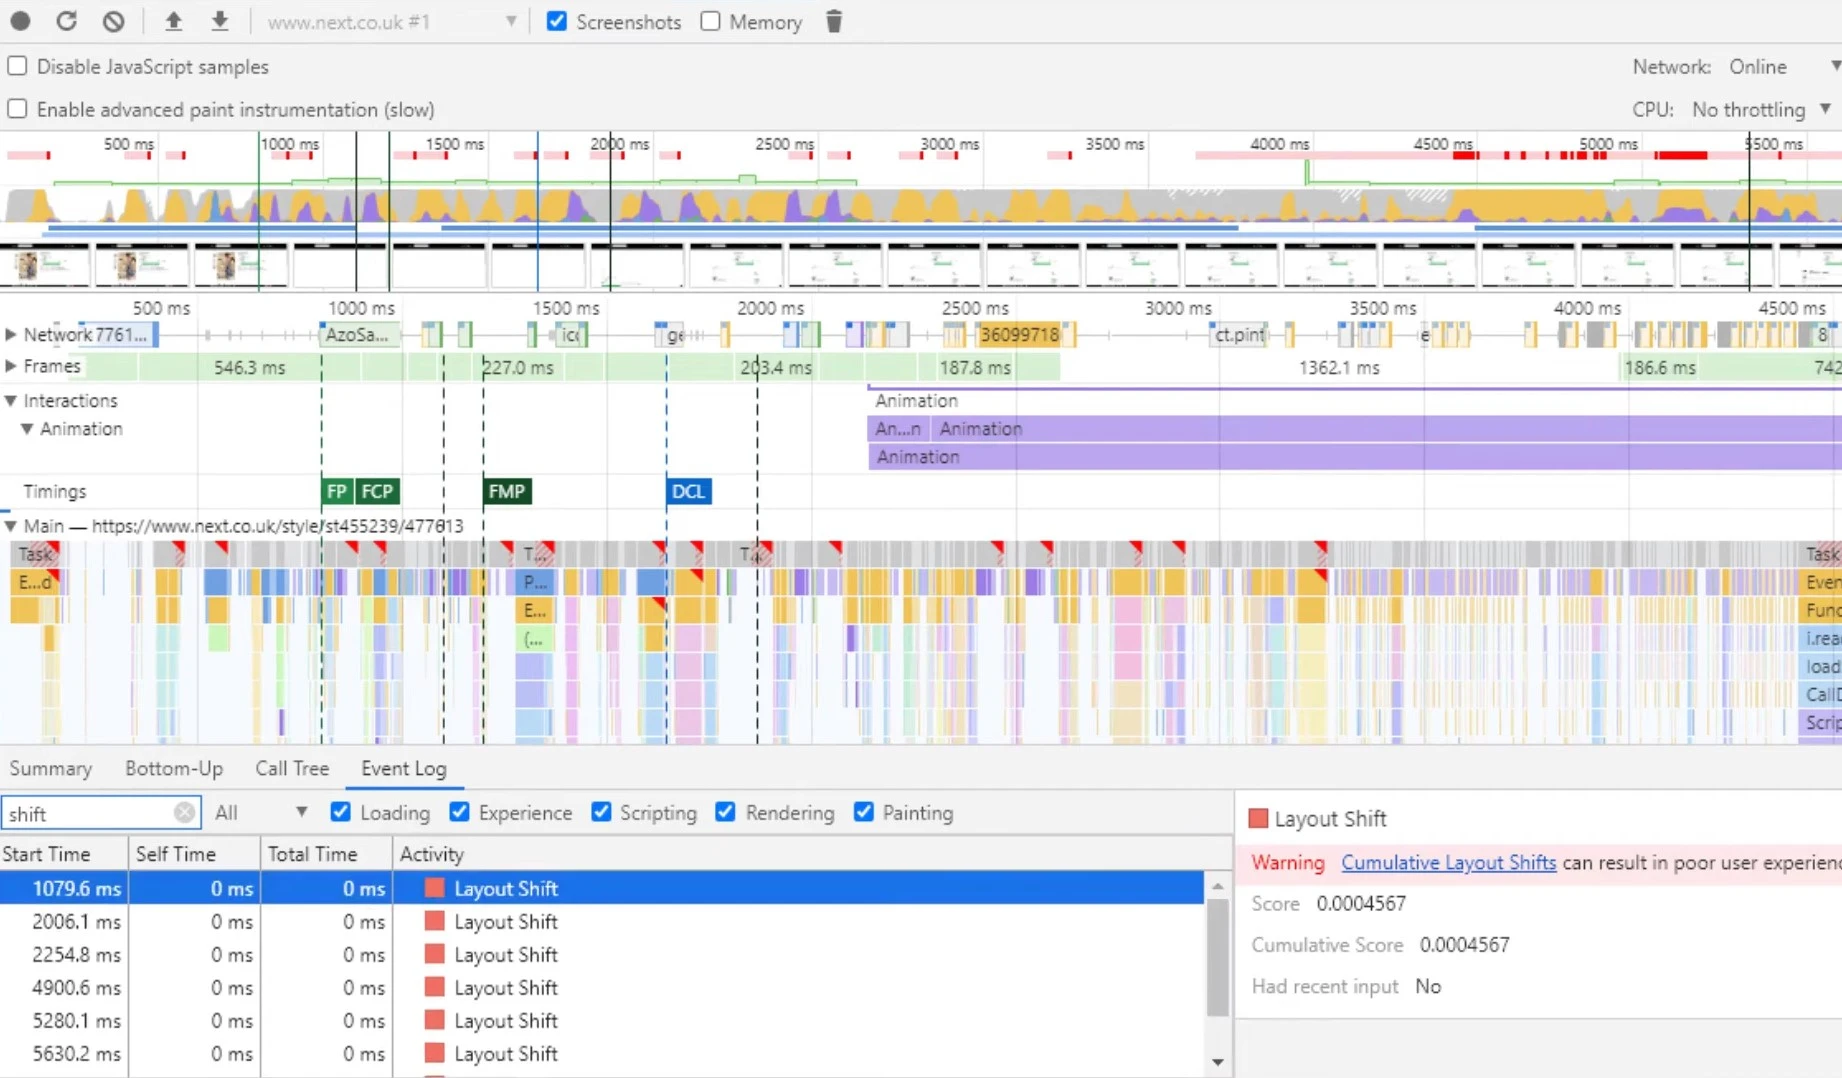1842x1078 pixels.
Task: Click the FCP timing marker
Action: click(377, 491)
